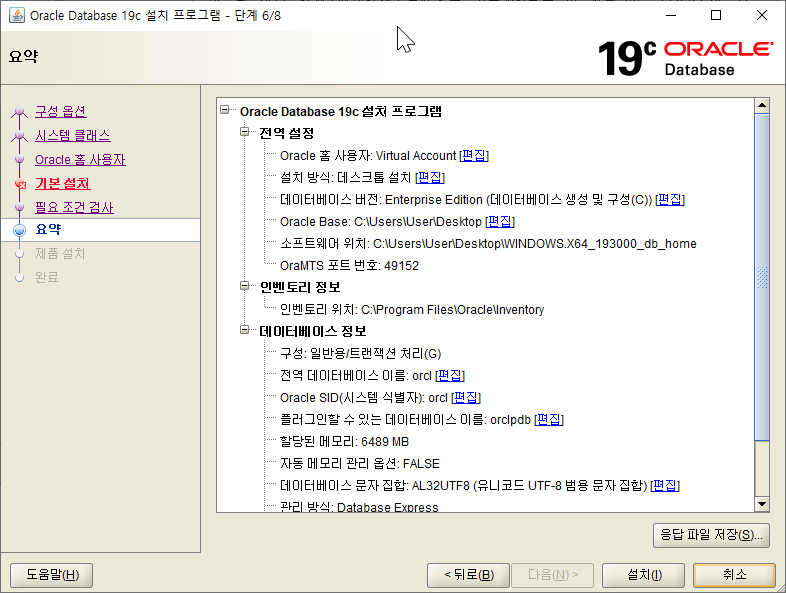
Task: Click the 설치(I) button to start install
Action: [x=644, y=575]
